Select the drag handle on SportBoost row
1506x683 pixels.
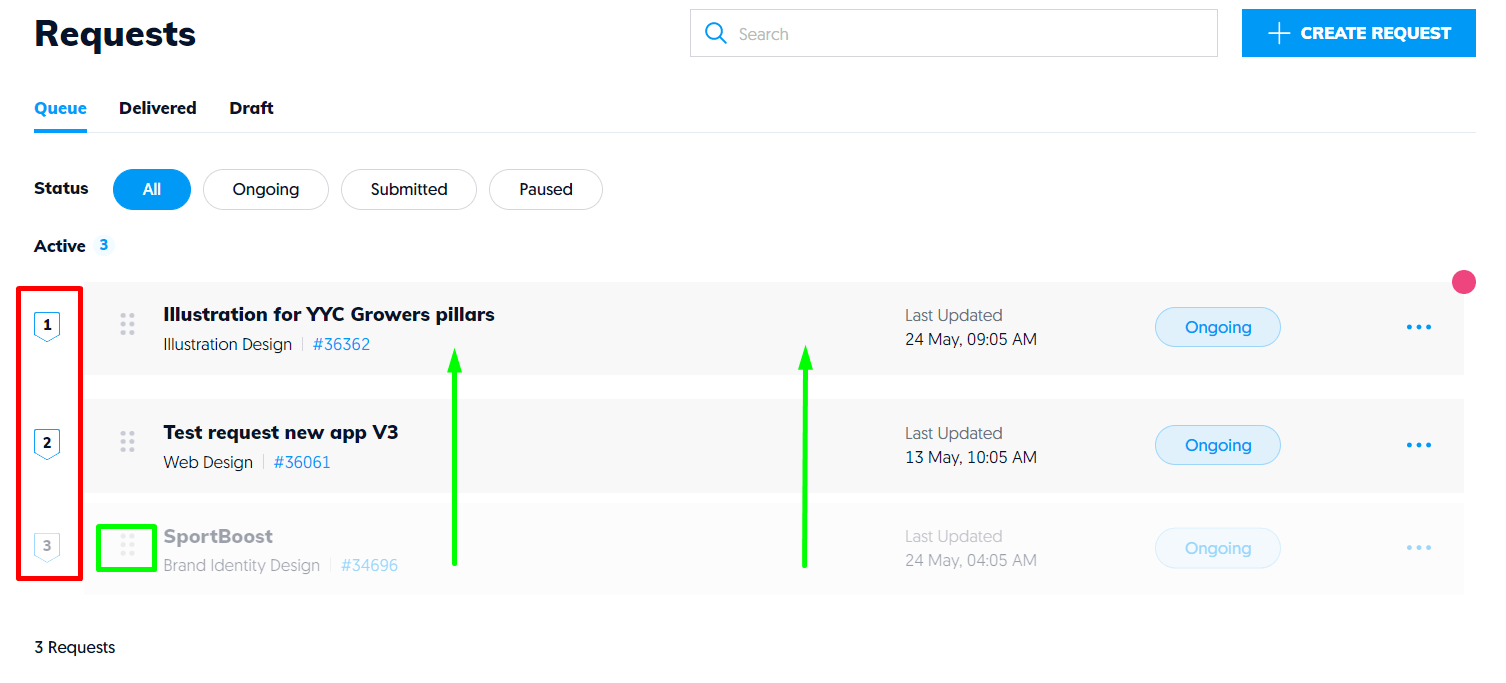click(127, 546)
